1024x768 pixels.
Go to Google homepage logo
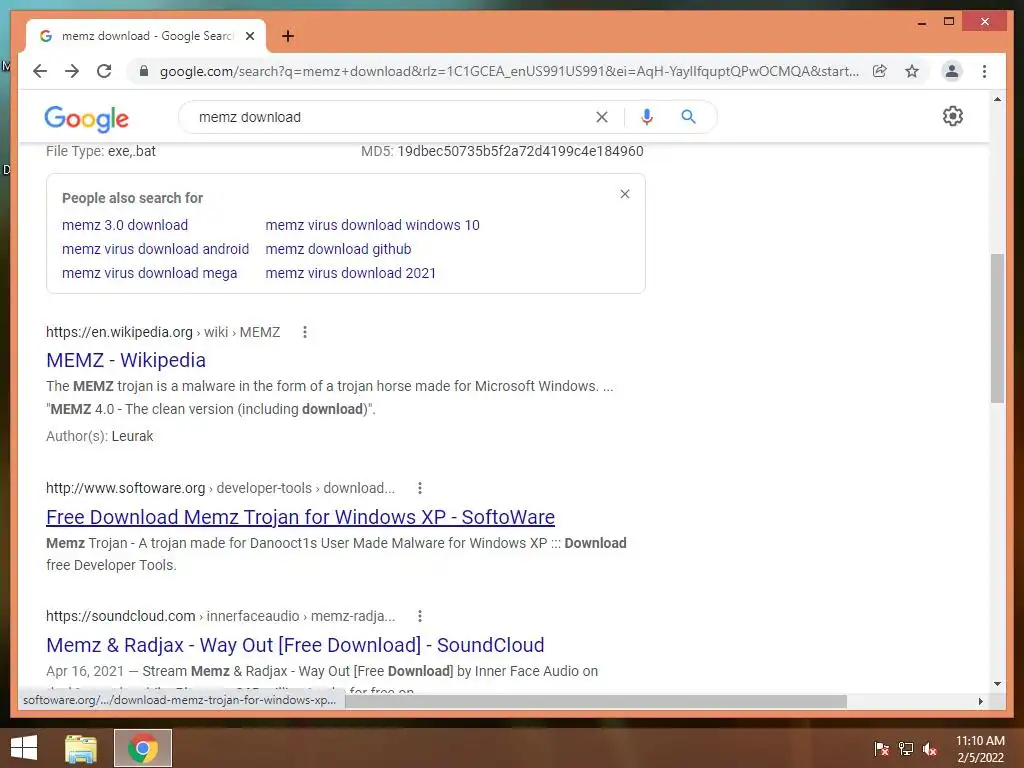point(86,118)
